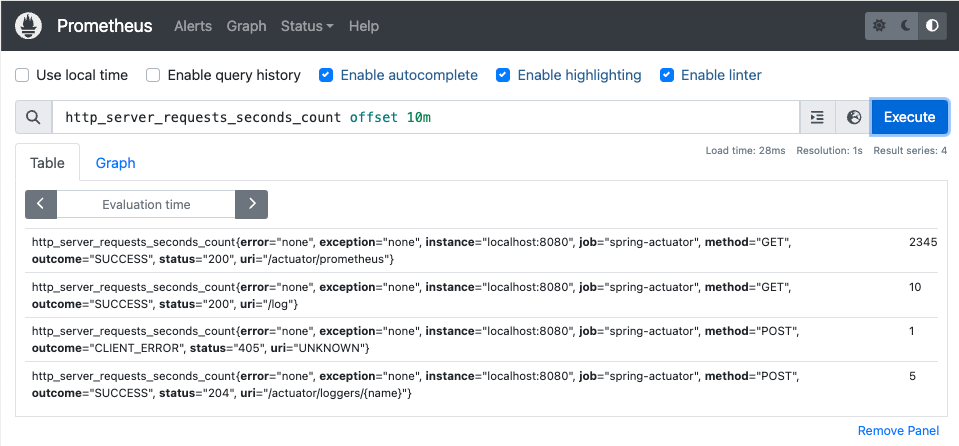Switch to dark theme moon icon
Screen dimensions: 959x446
pos(906,26)
